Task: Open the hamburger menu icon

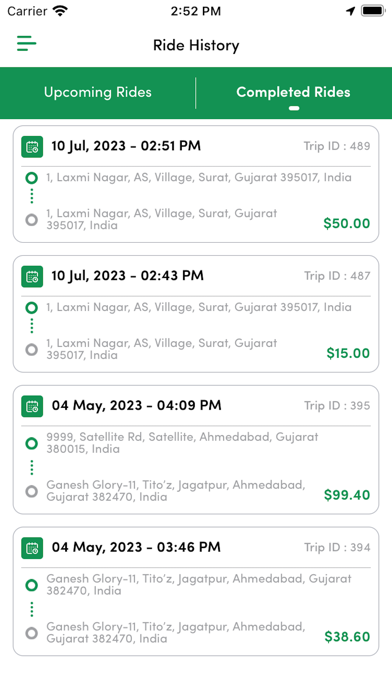Action: pyautogui.click(x=27, y=44)
